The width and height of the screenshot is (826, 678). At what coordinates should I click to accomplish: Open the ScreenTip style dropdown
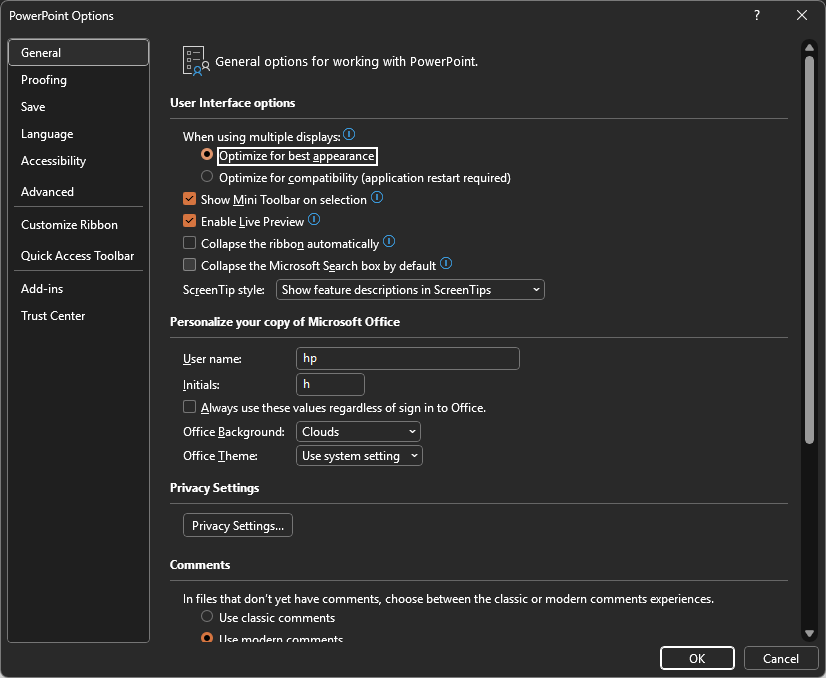tap(410, 290)
